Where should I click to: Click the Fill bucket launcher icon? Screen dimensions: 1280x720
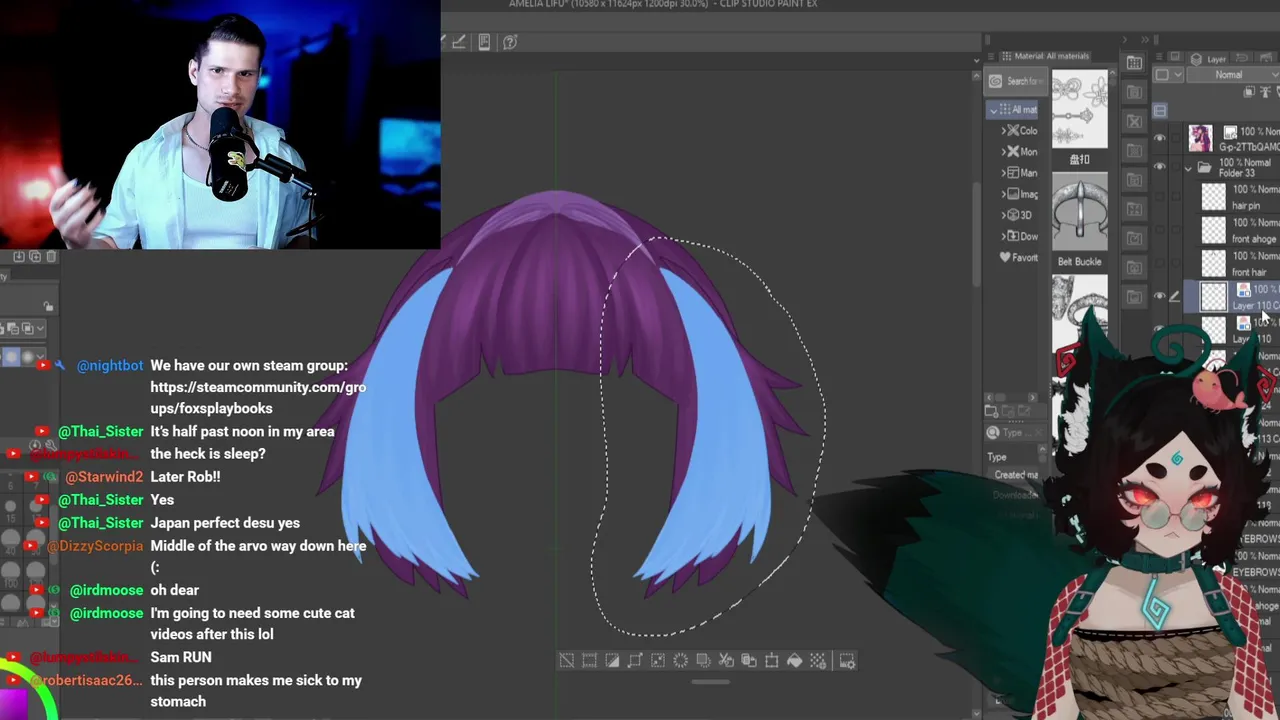click(x=795, y=661)
